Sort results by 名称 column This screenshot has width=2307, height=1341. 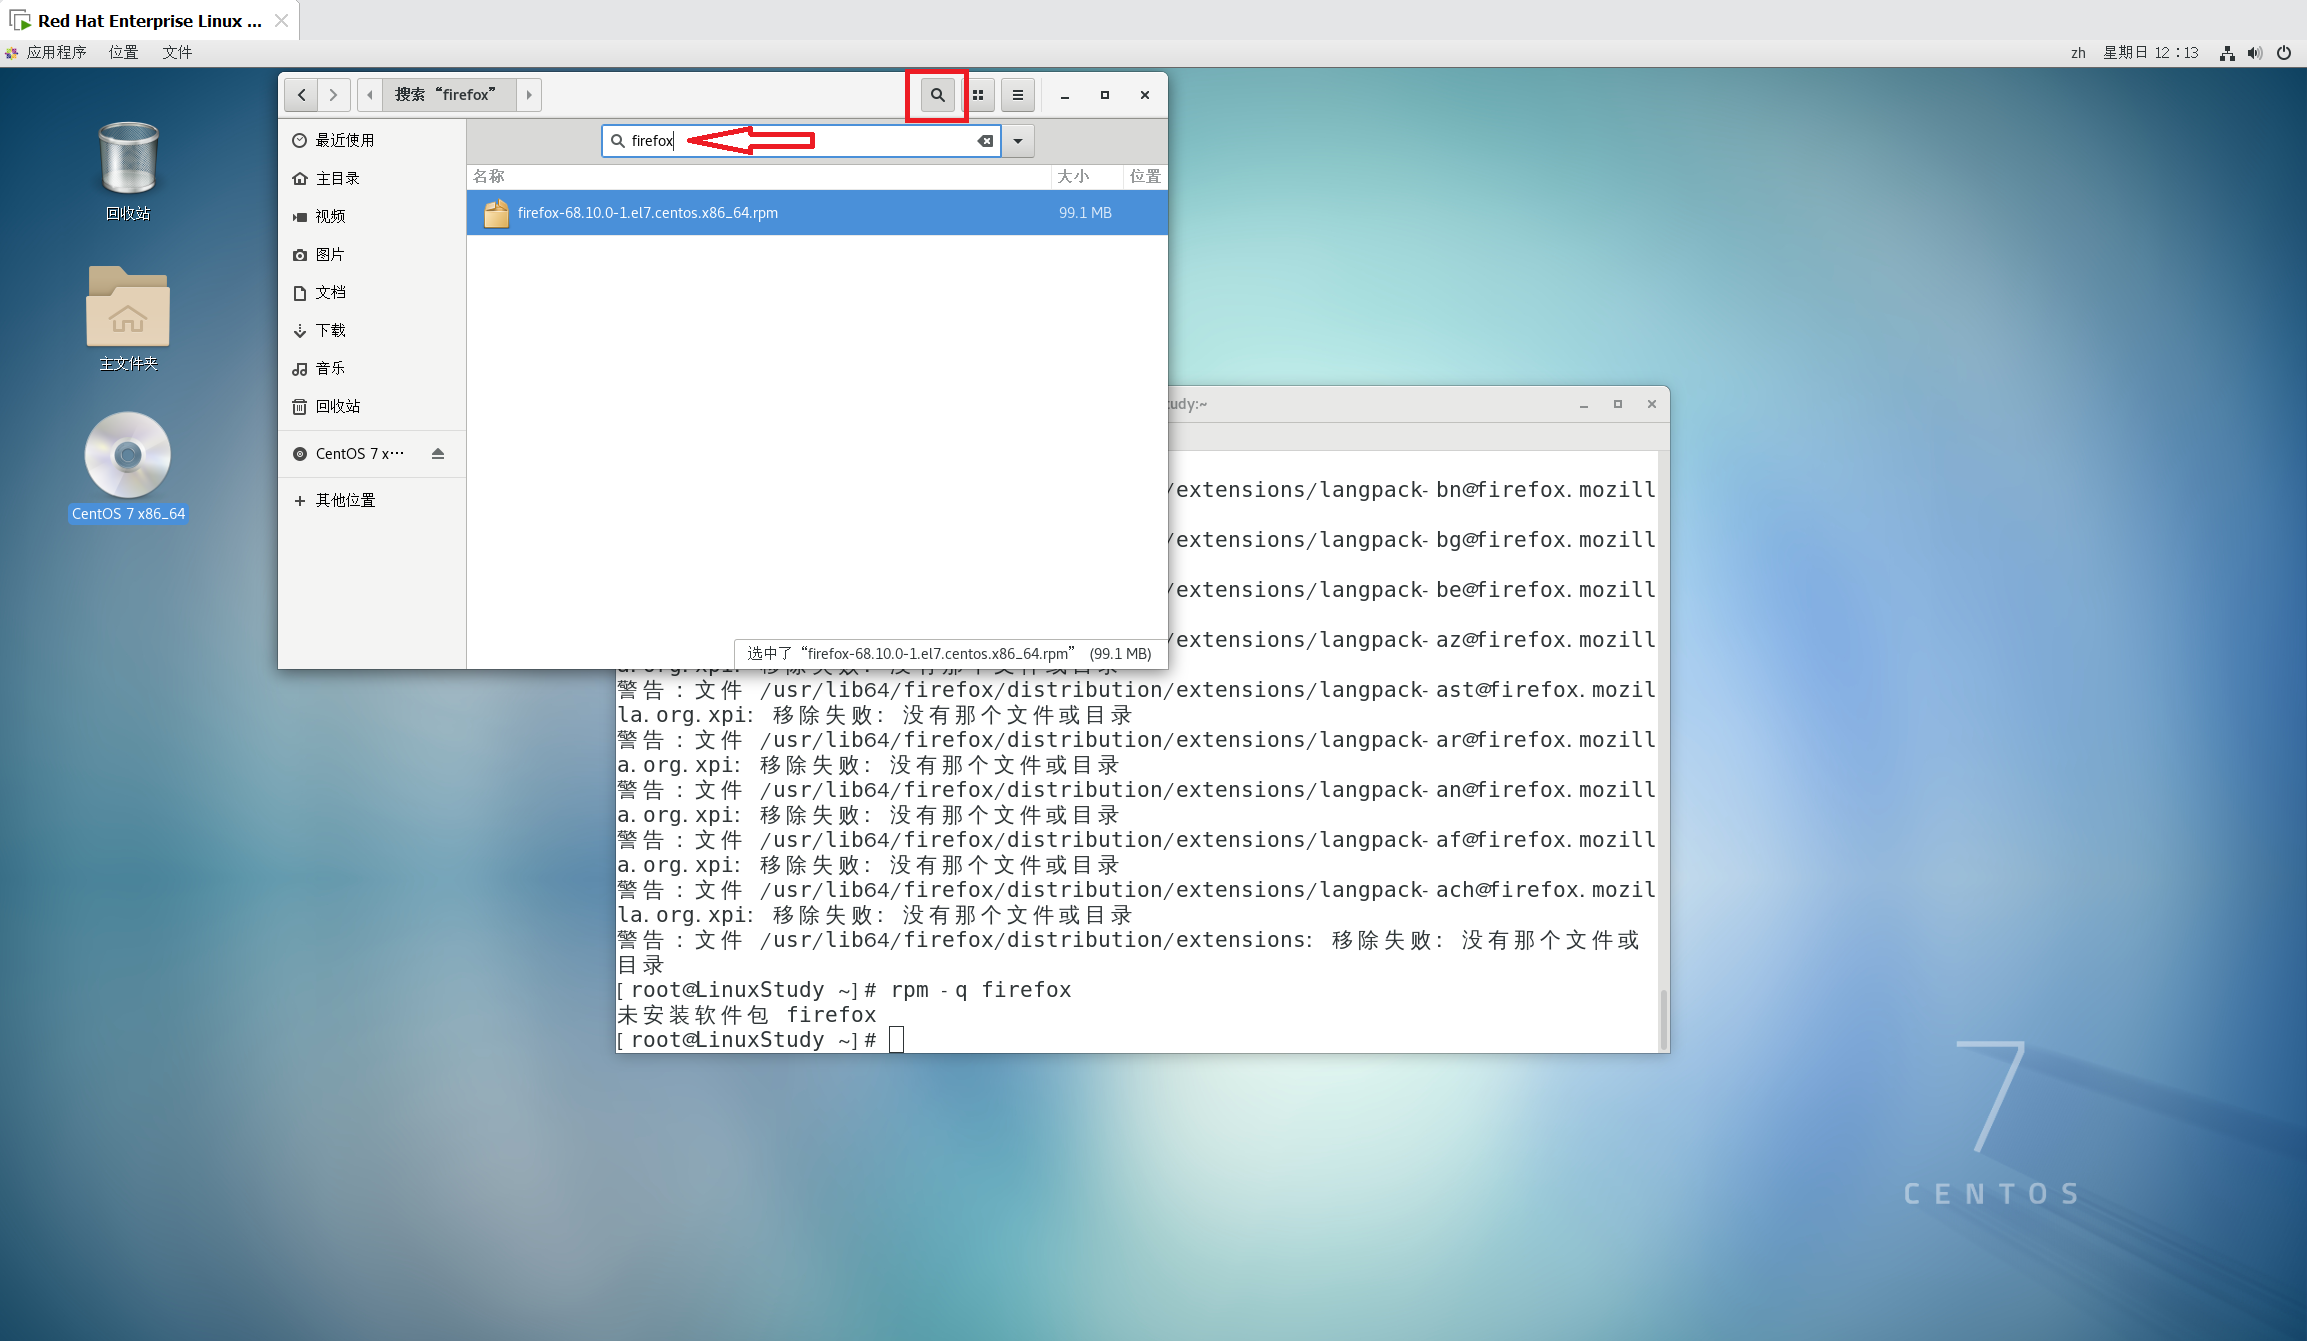[x=759, y=177]
